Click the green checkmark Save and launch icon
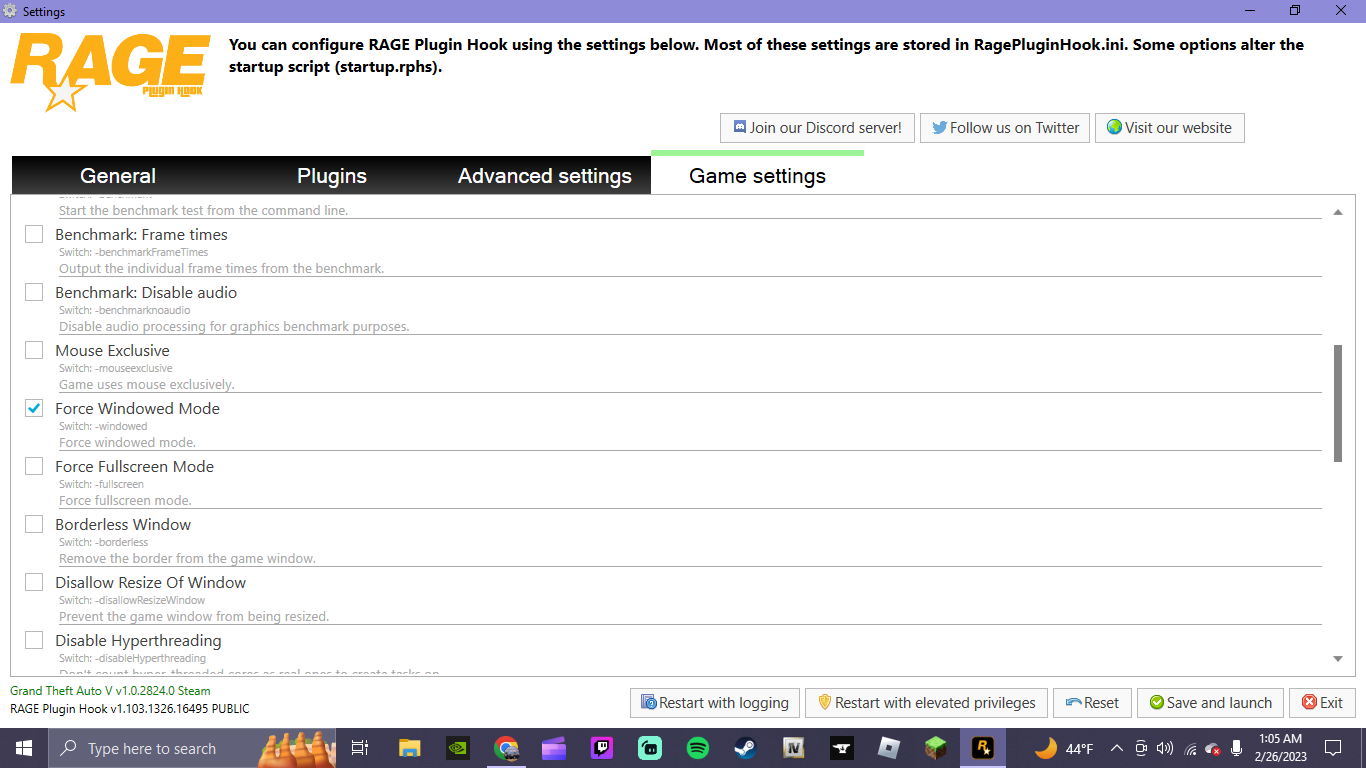Image resolution: width=1366 pixels, height=768 pixels. coord(1156,703)
